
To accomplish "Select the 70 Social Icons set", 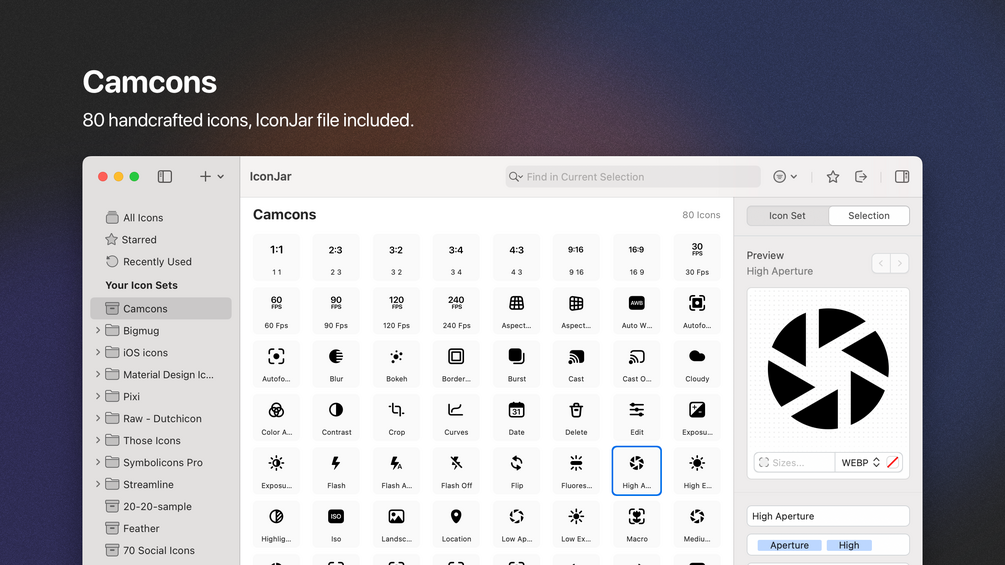I will (161, 550).
